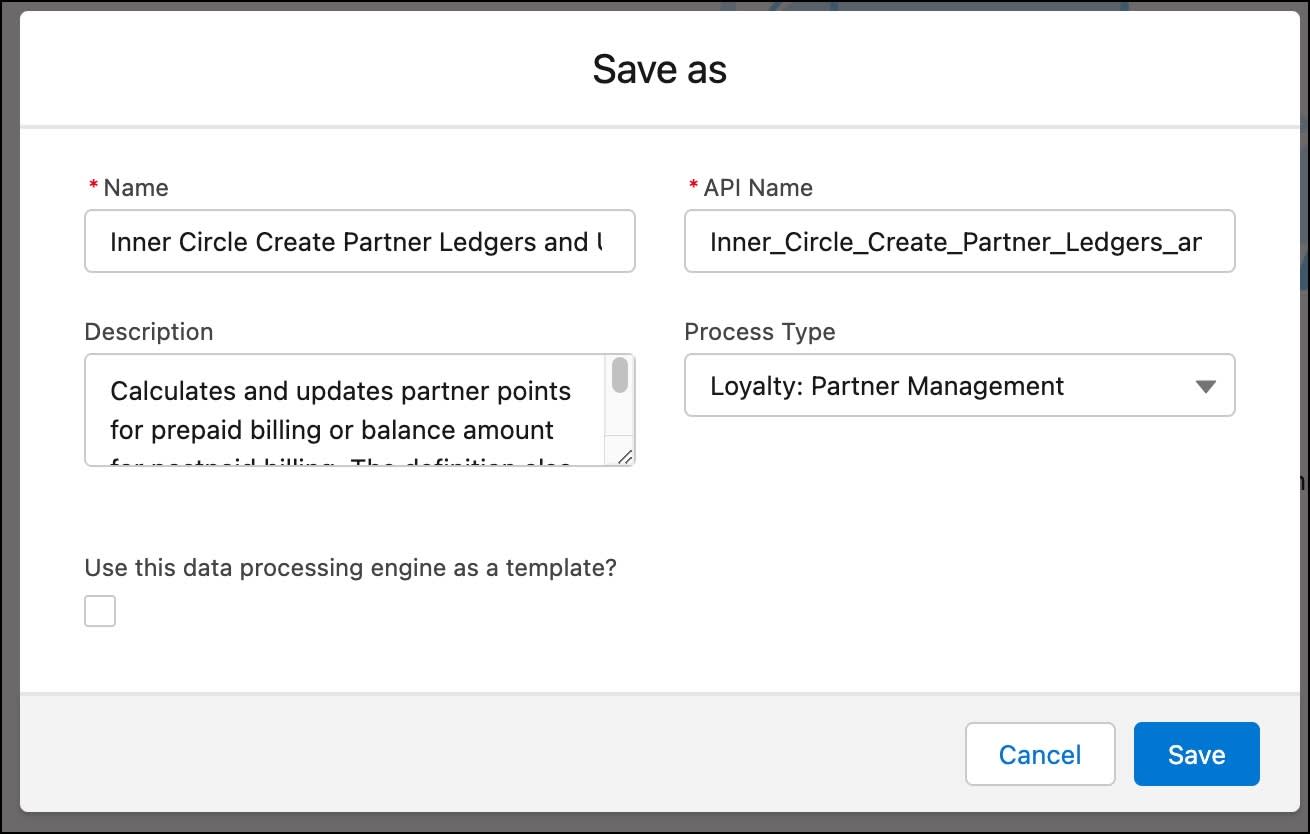Image resolution: width=1310 pixels, height=834 pixels.
Task: Click the required asterisk beside API Name
Action: point(692,186)
